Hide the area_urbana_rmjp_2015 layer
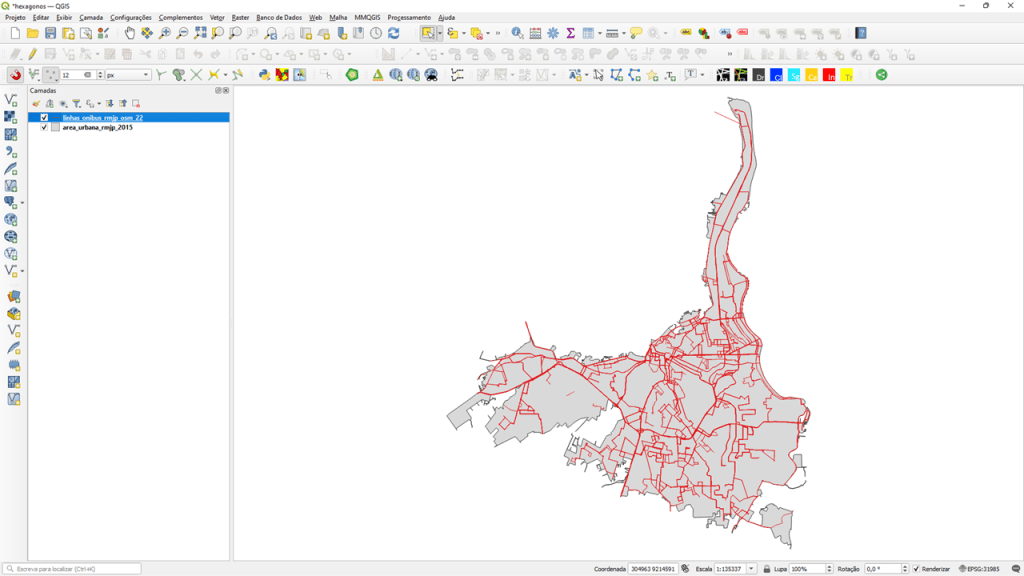 44,127
